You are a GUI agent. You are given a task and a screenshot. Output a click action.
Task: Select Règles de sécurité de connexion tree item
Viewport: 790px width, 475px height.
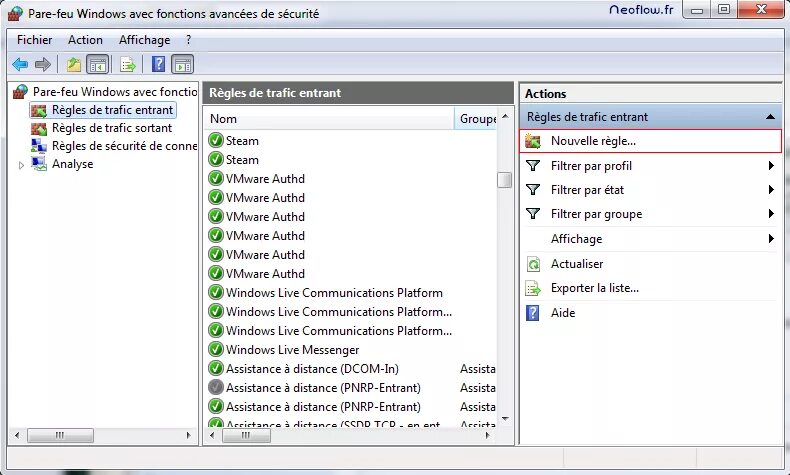pos(124,146)
